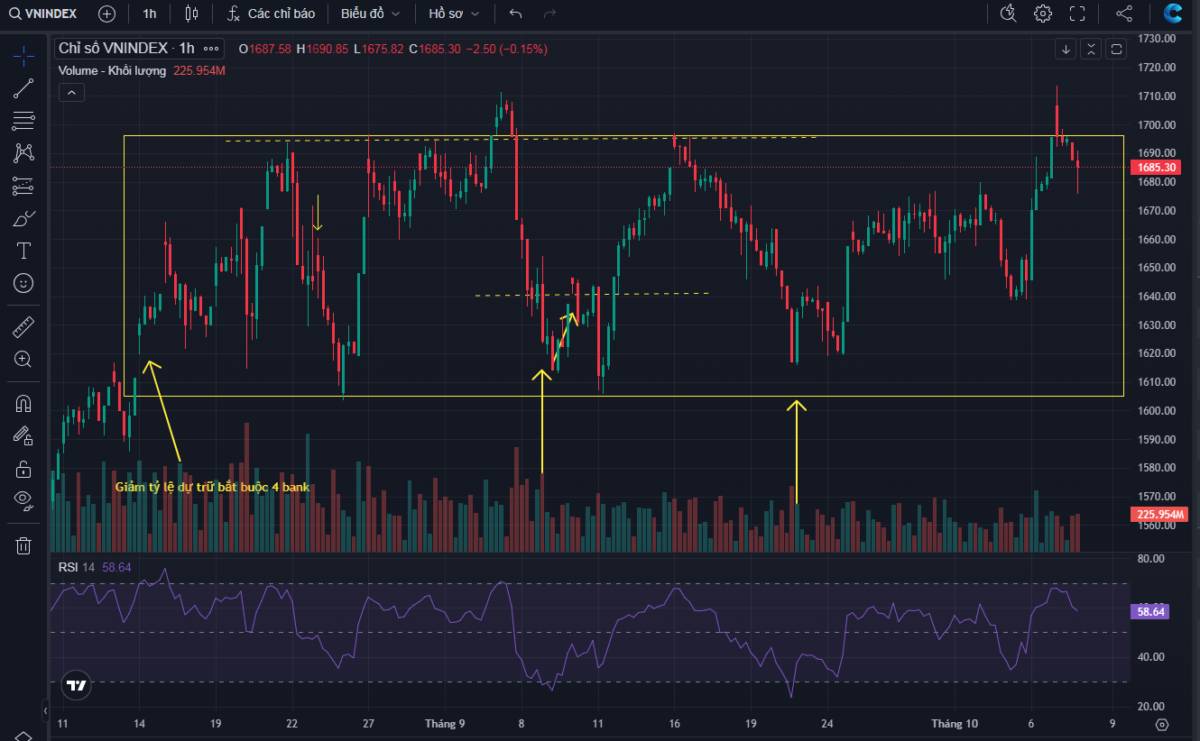The height and width of the screenshot is (741, 1200).
Task: Toggle crosshair cursor mode
Action: (22, 57)
